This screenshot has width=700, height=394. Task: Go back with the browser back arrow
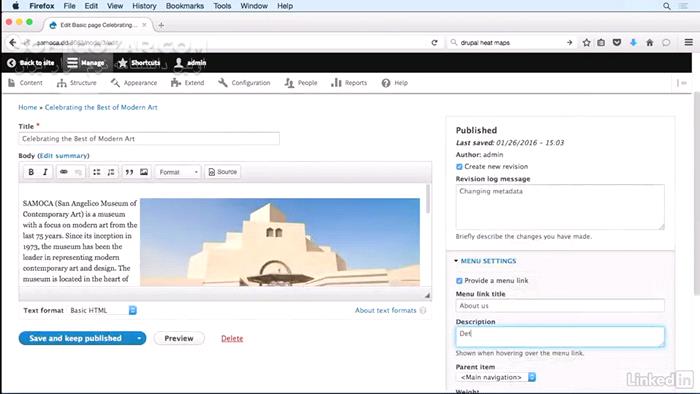click(x=13, y=42)
